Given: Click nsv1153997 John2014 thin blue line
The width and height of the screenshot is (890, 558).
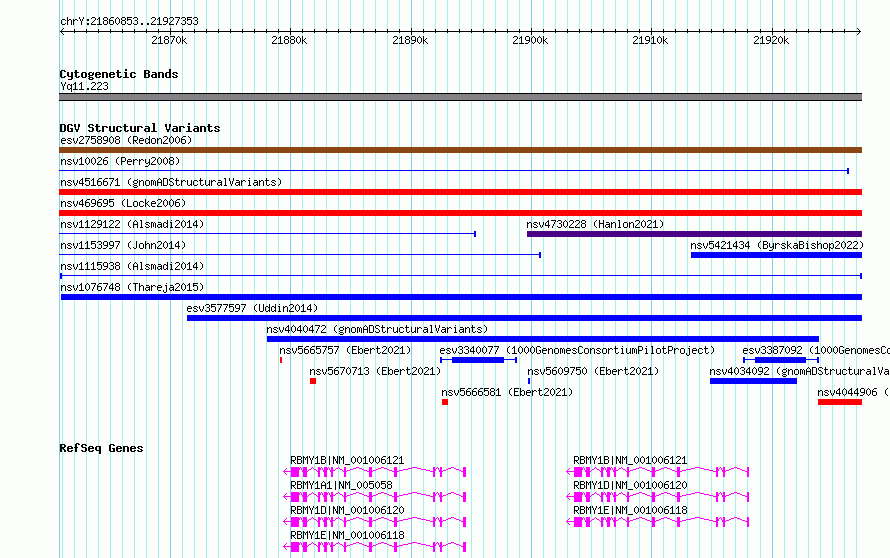Looking at the screenshot, I should [300, 255].
